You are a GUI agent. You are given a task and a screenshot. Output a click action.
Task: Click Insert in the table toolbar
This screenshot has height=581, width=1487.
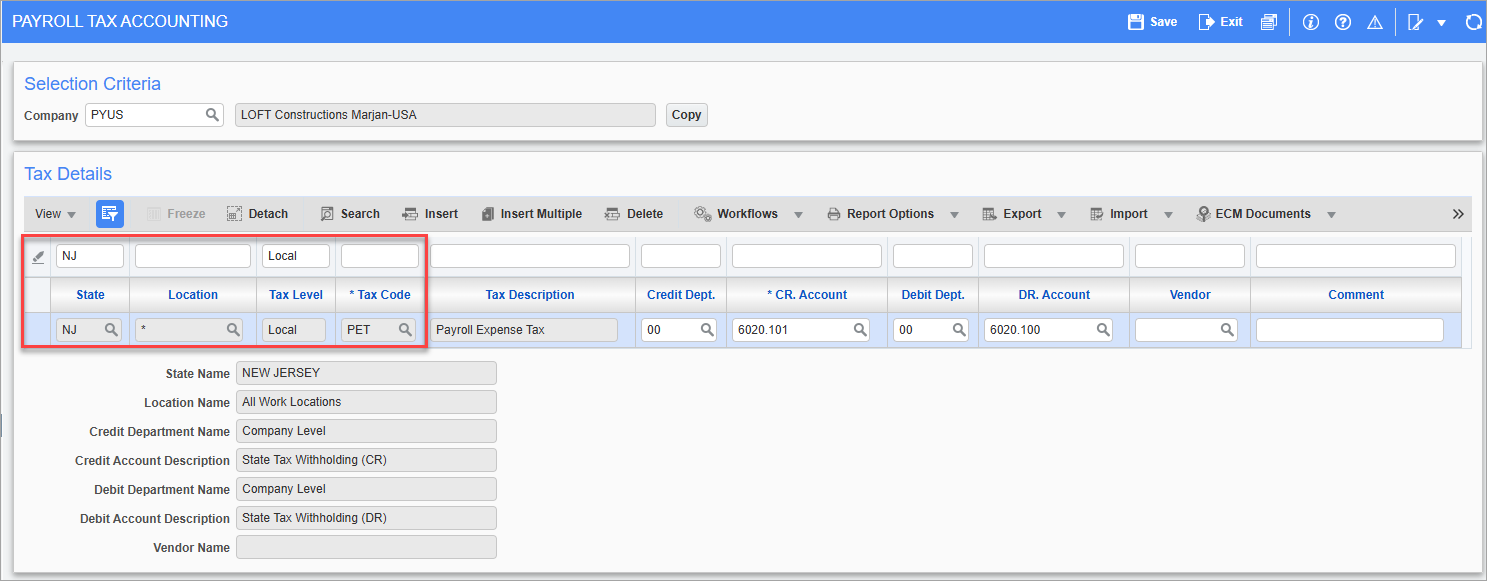tap(430, 214)
